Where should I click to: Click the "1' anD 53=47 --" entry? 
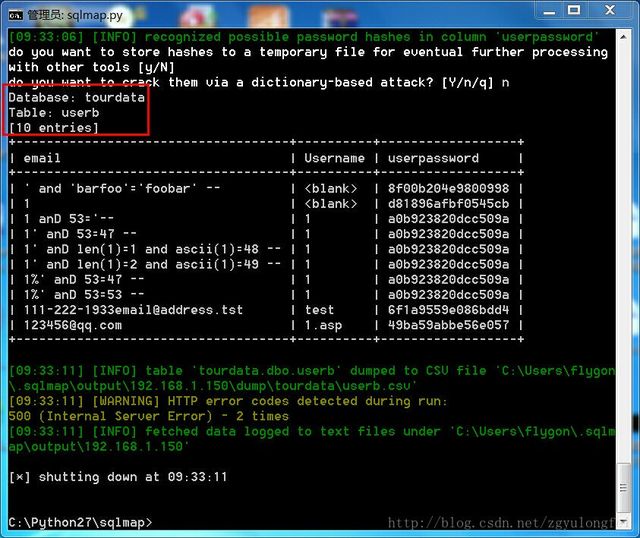[80, 234]
